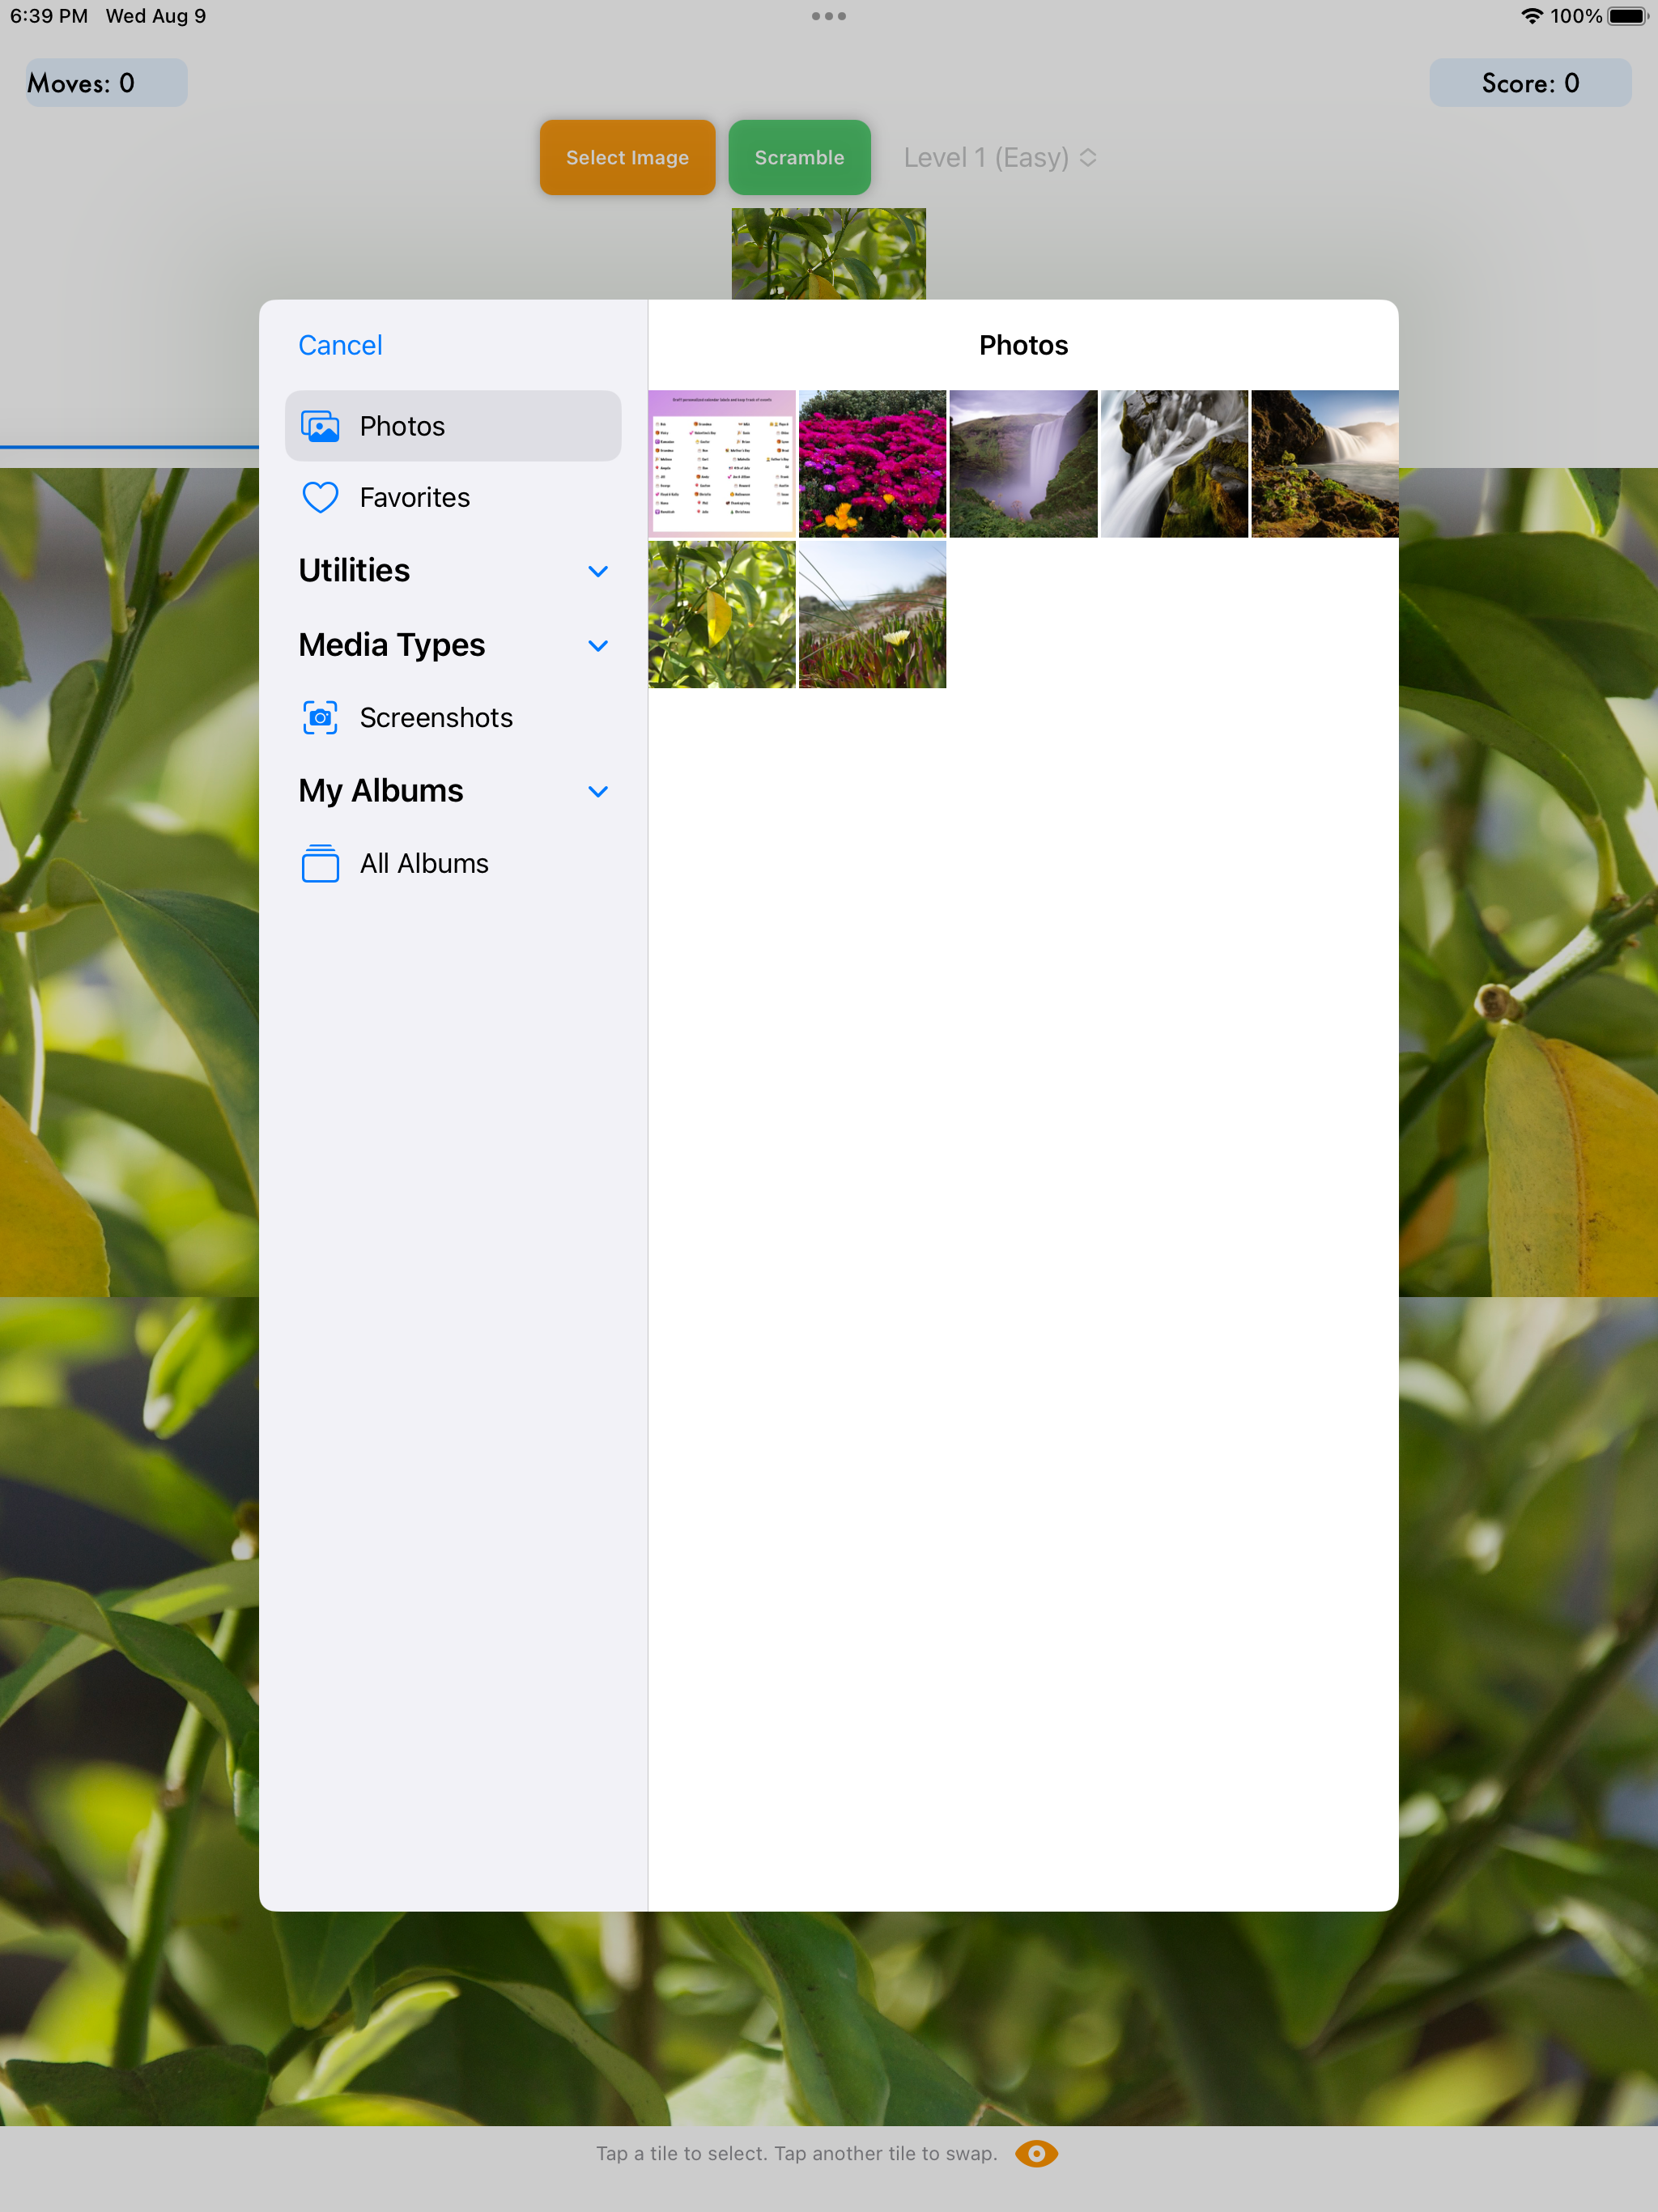This screenshot has height=2212, width=1658.
Task: Tap the orange Select Image button
Action: (627, 157)
